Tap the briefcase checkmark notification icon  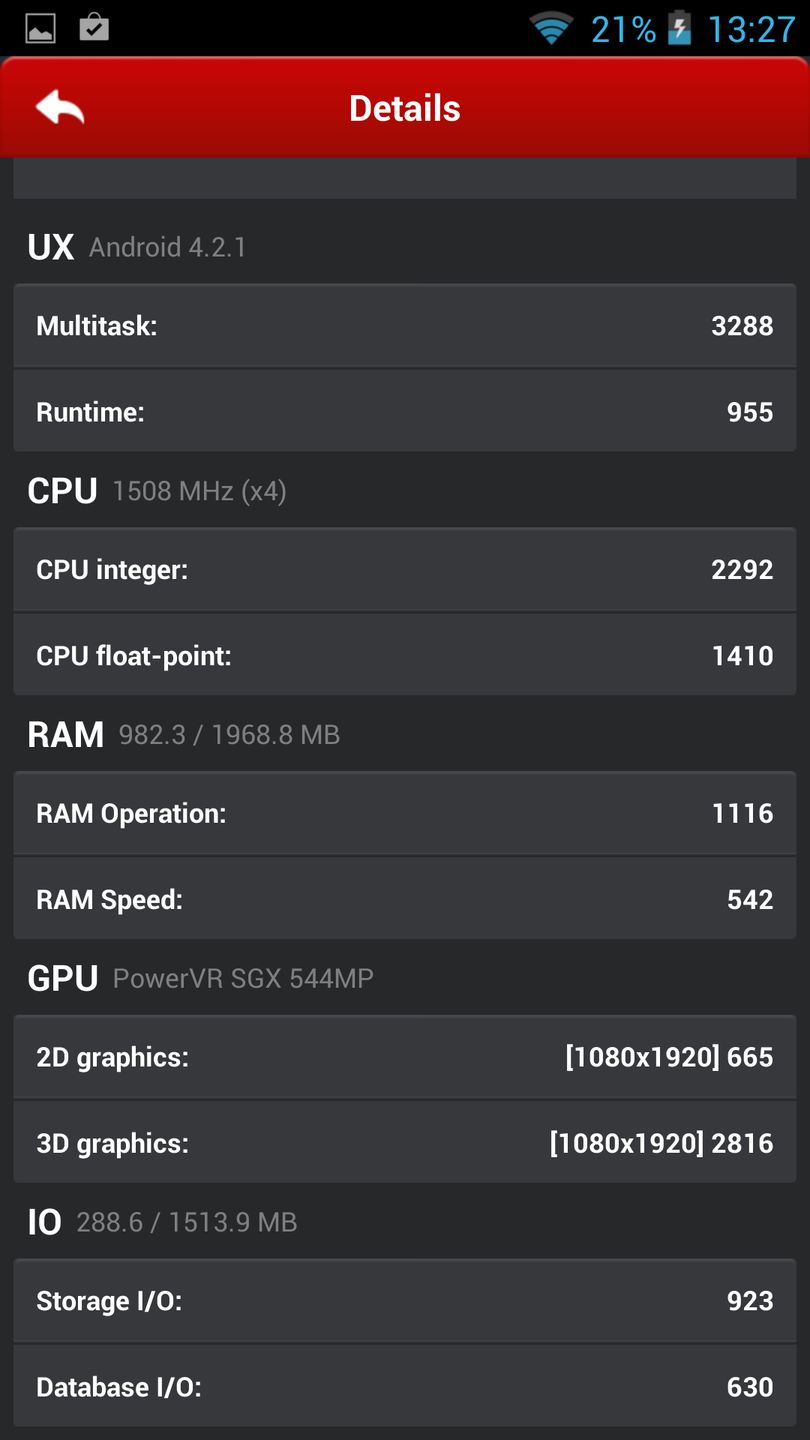[94, 27]
